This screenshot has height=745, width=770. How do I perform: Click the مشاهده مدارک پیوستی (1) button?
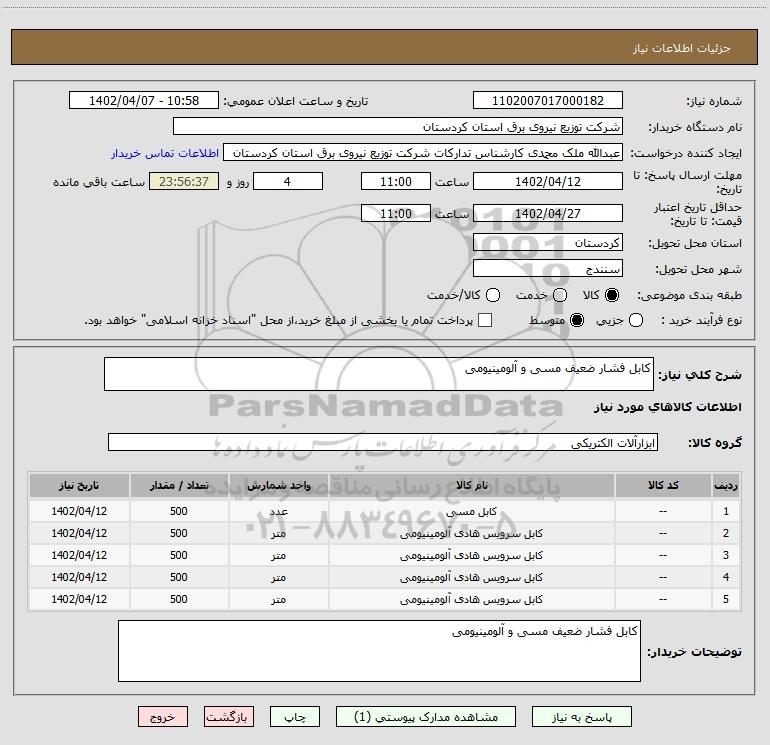pos(426,717)
